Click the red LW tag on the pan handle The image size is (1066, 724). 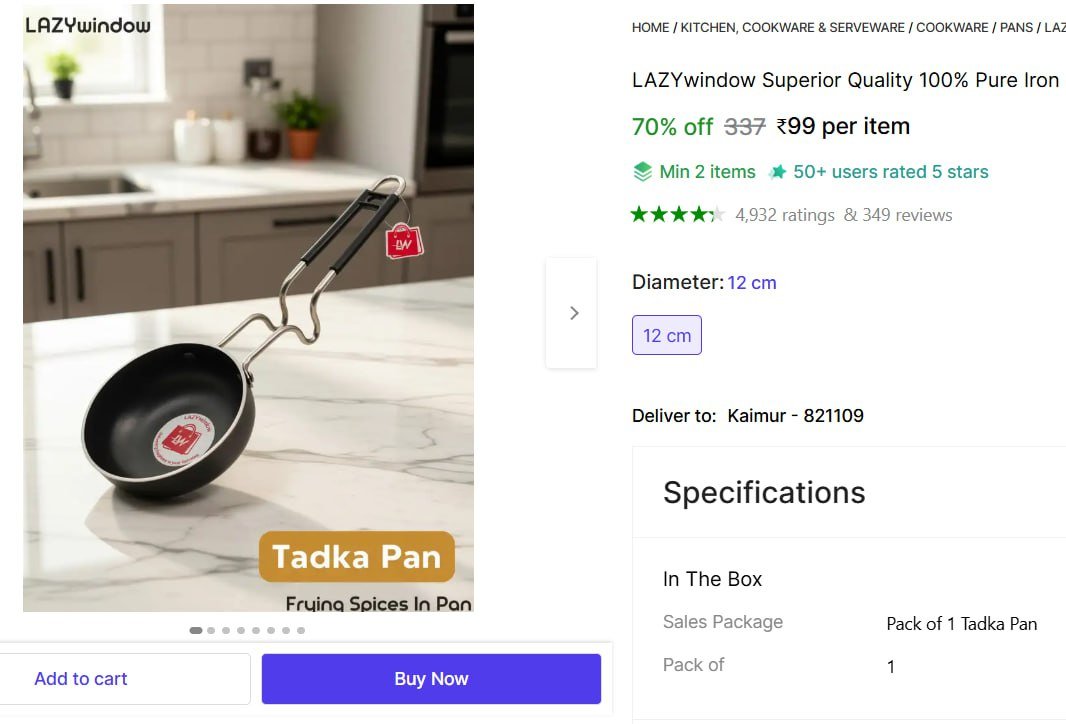click(x=403, y=241)
